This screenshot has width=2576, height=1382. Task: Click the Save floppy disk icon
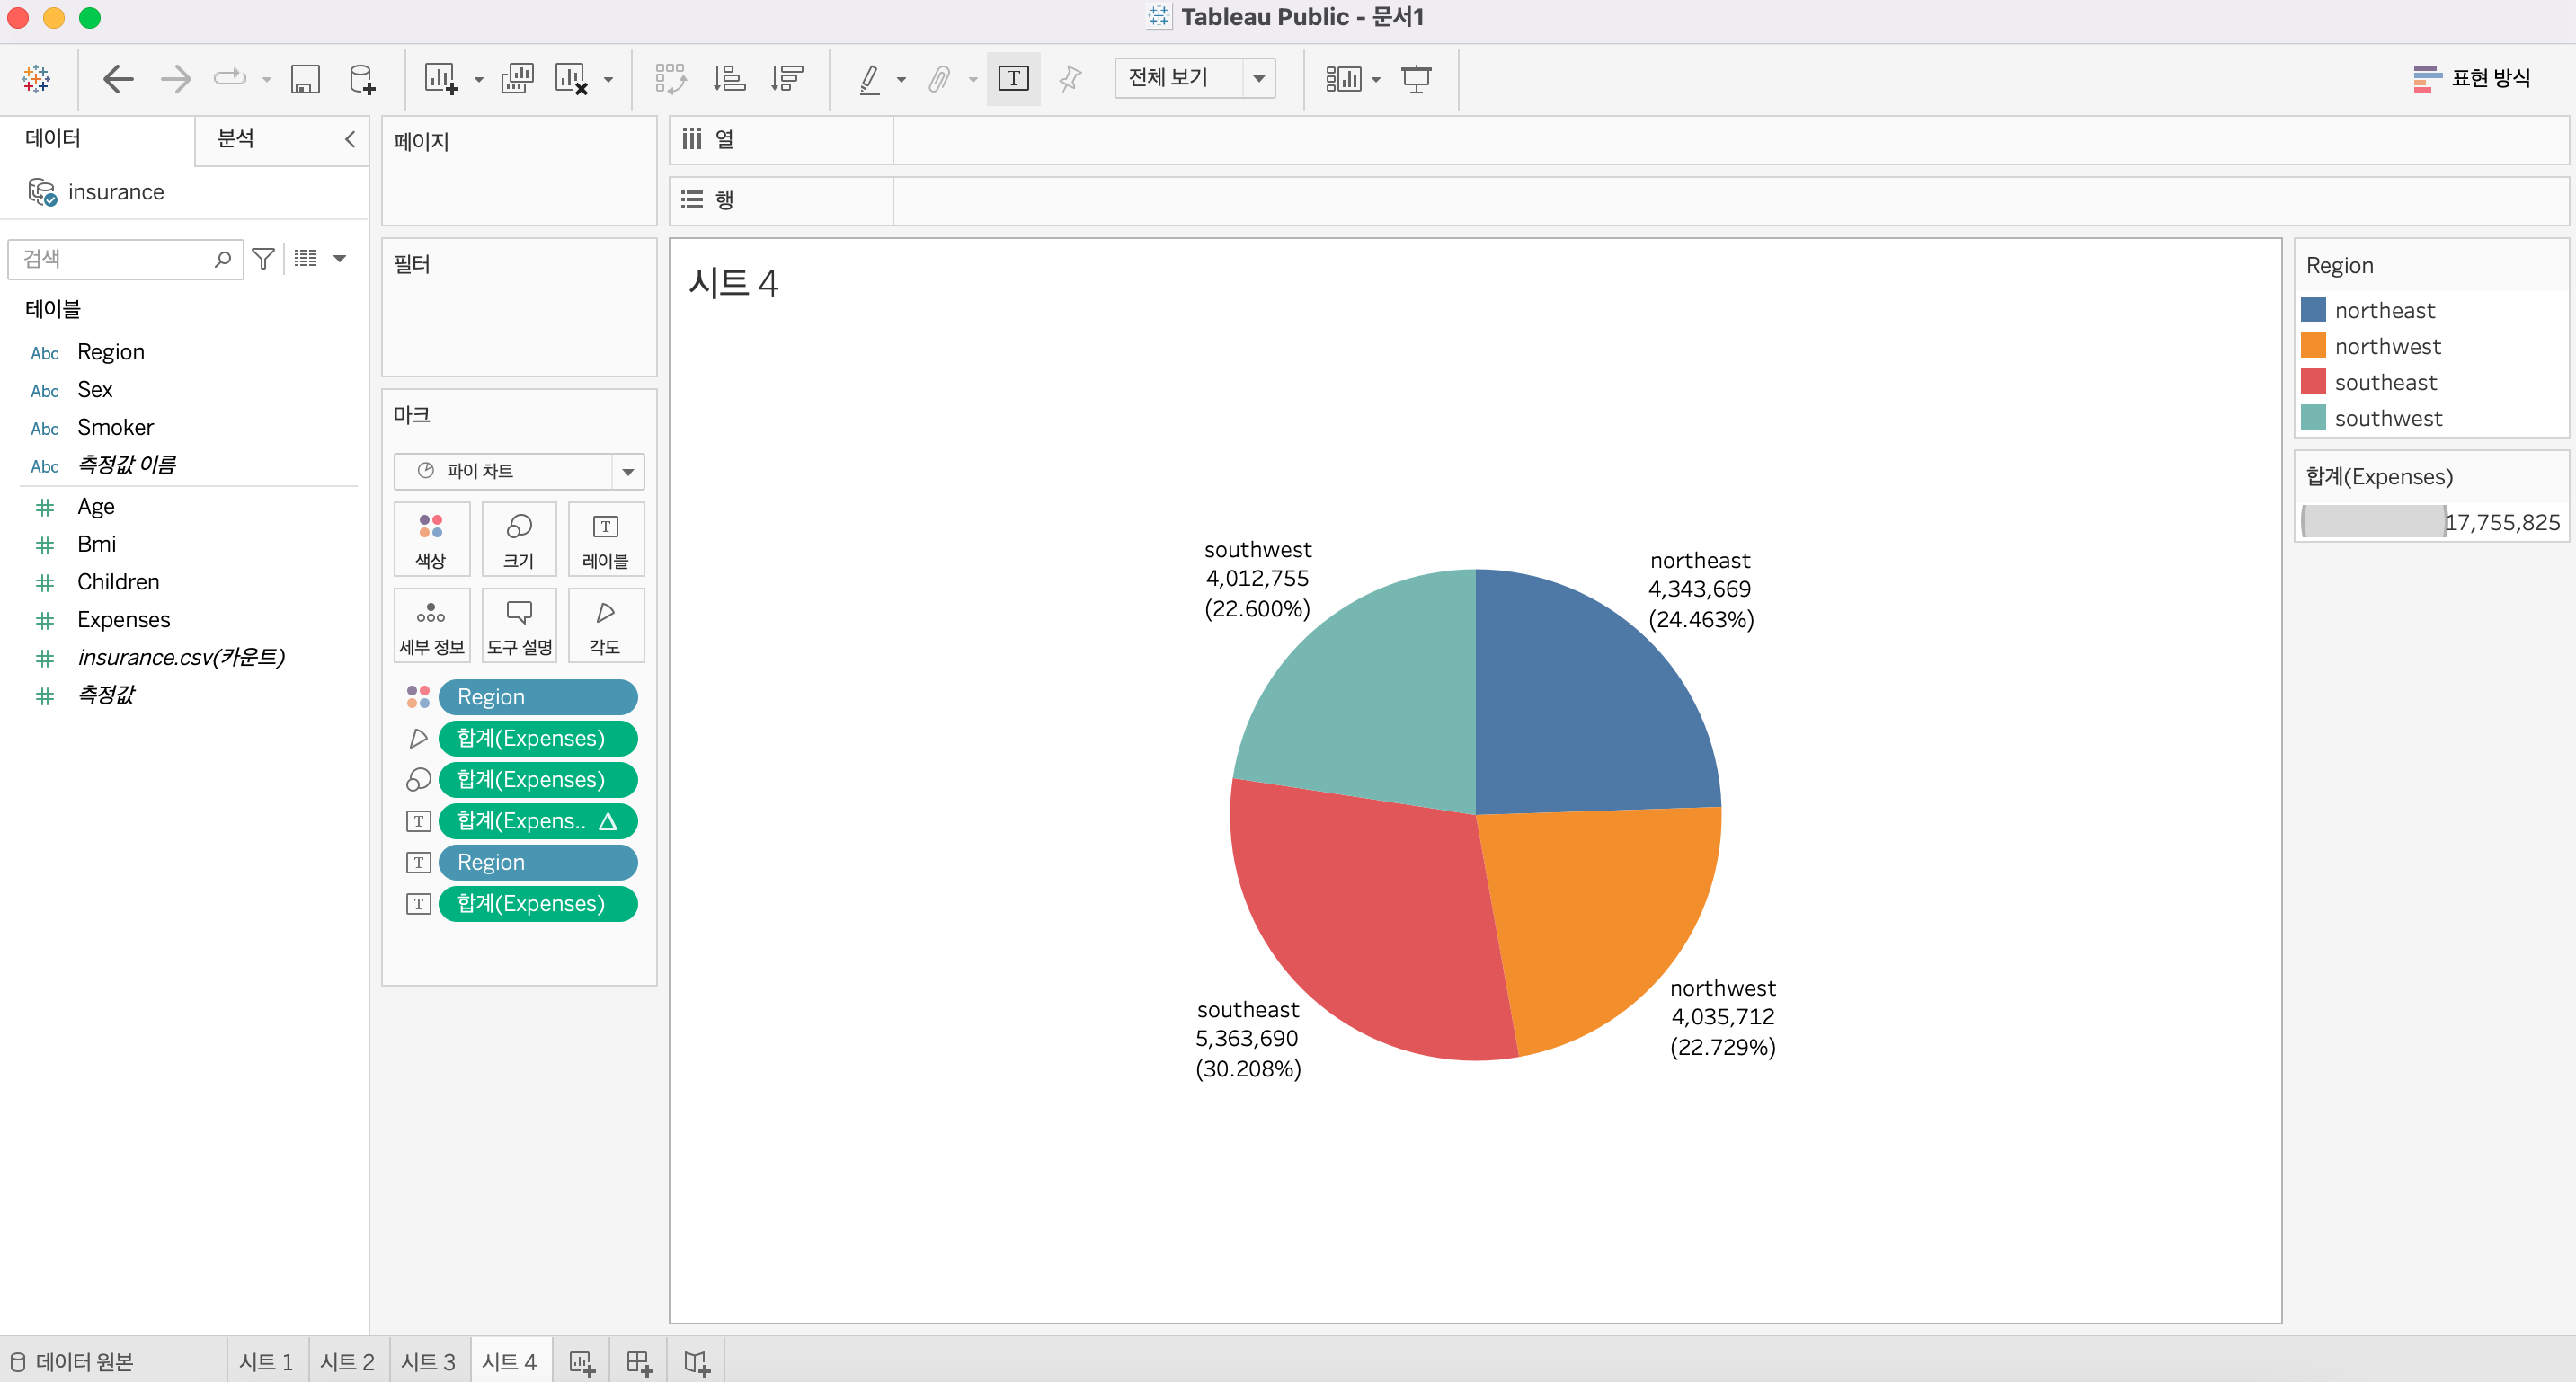(x=305, y=78)
